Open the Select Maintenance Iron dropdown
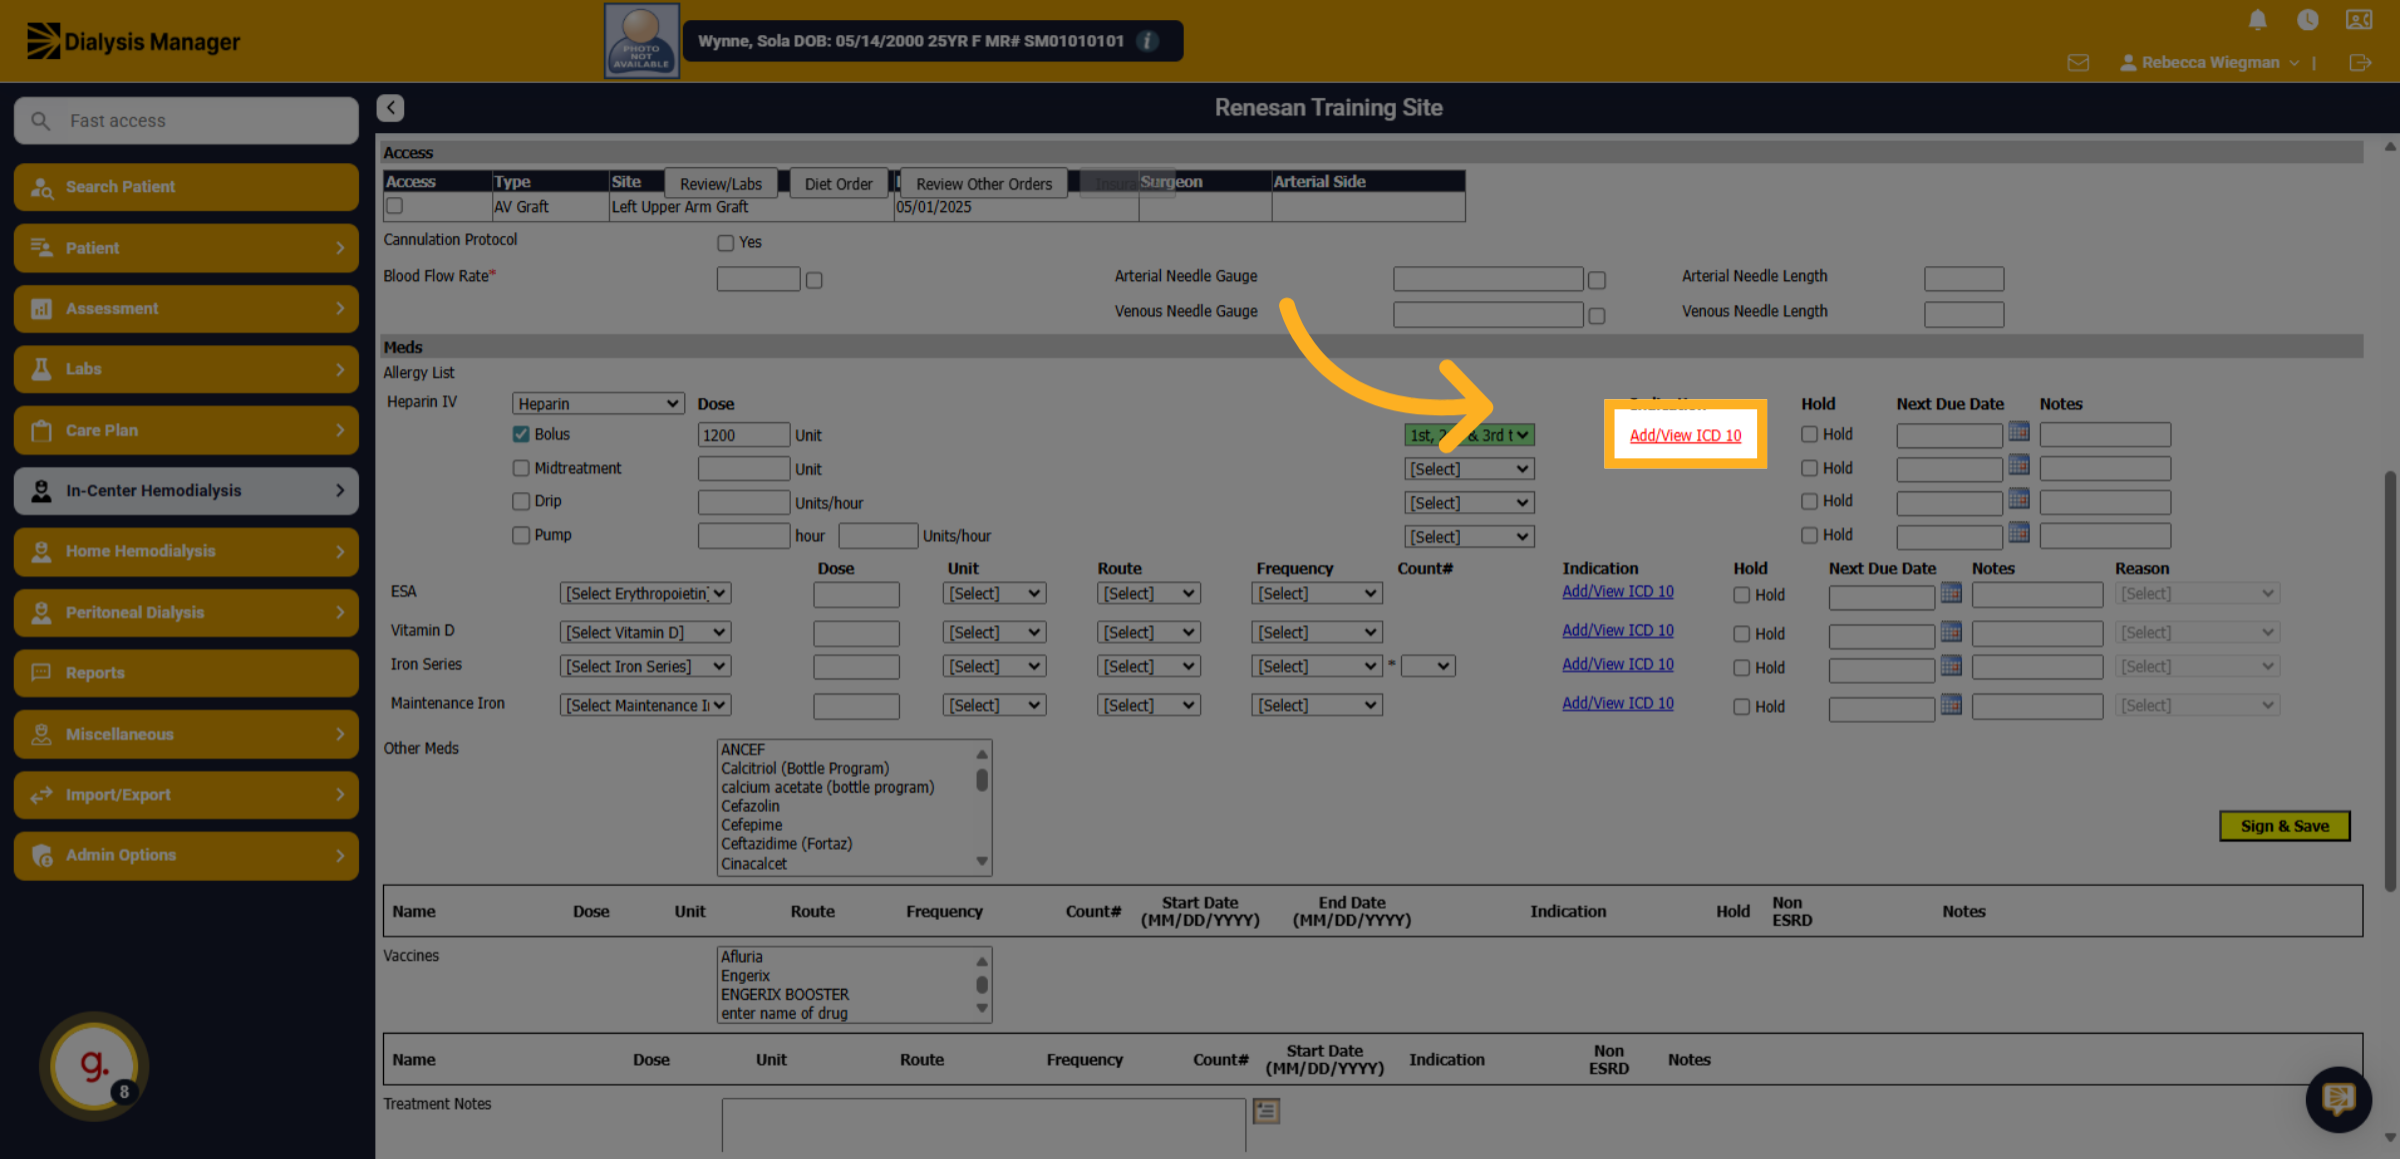Screen dimensions: 2400x1159 tap(645, 705)
